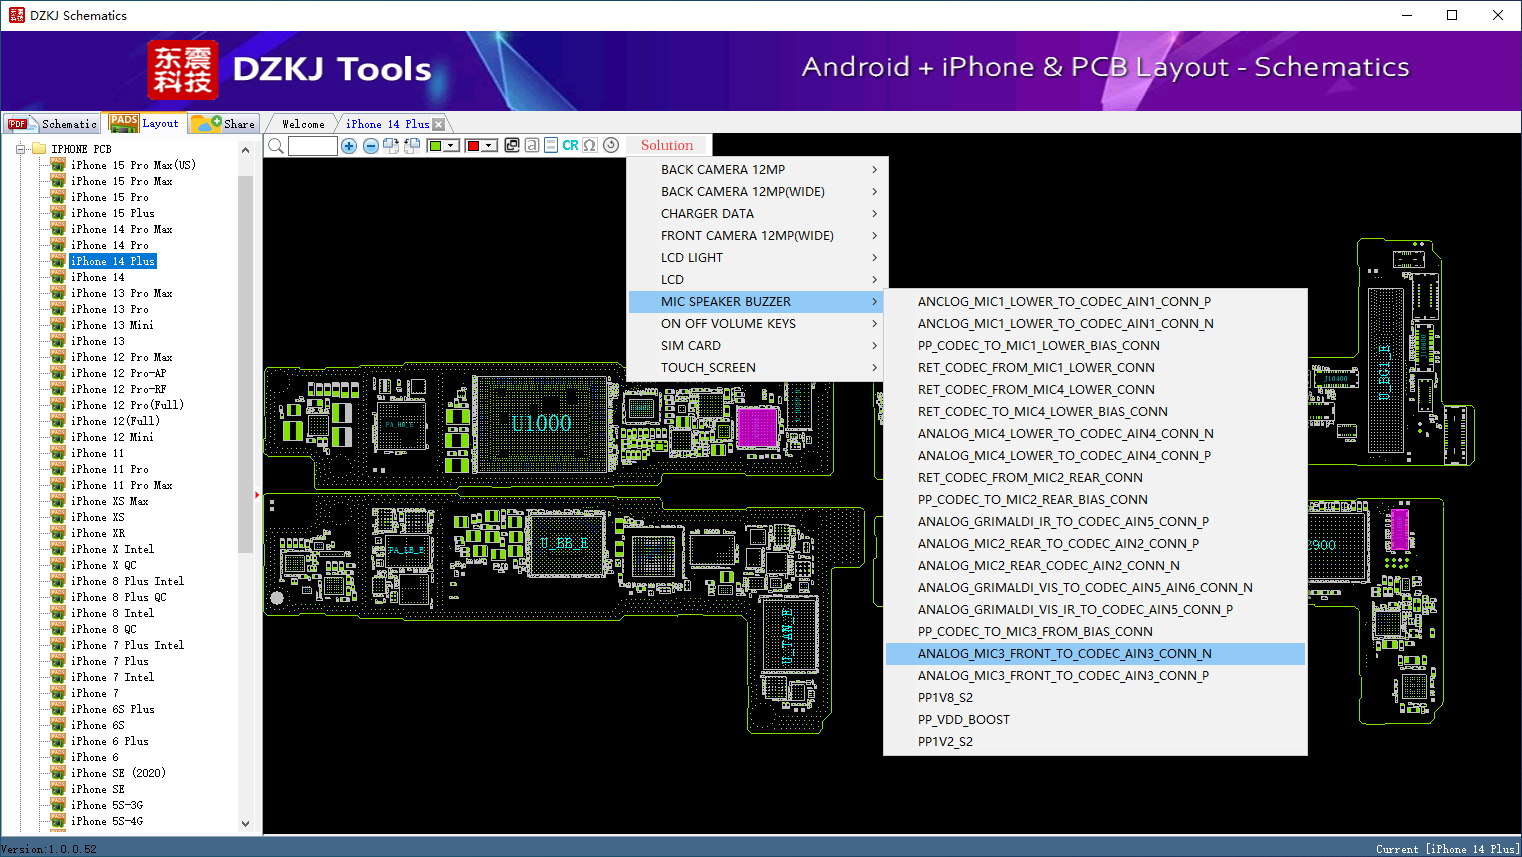Viewport: 1522px width, 857px height.
Task: Choose TOUCH_SCREEN menu entry
Action: point(708,368)
